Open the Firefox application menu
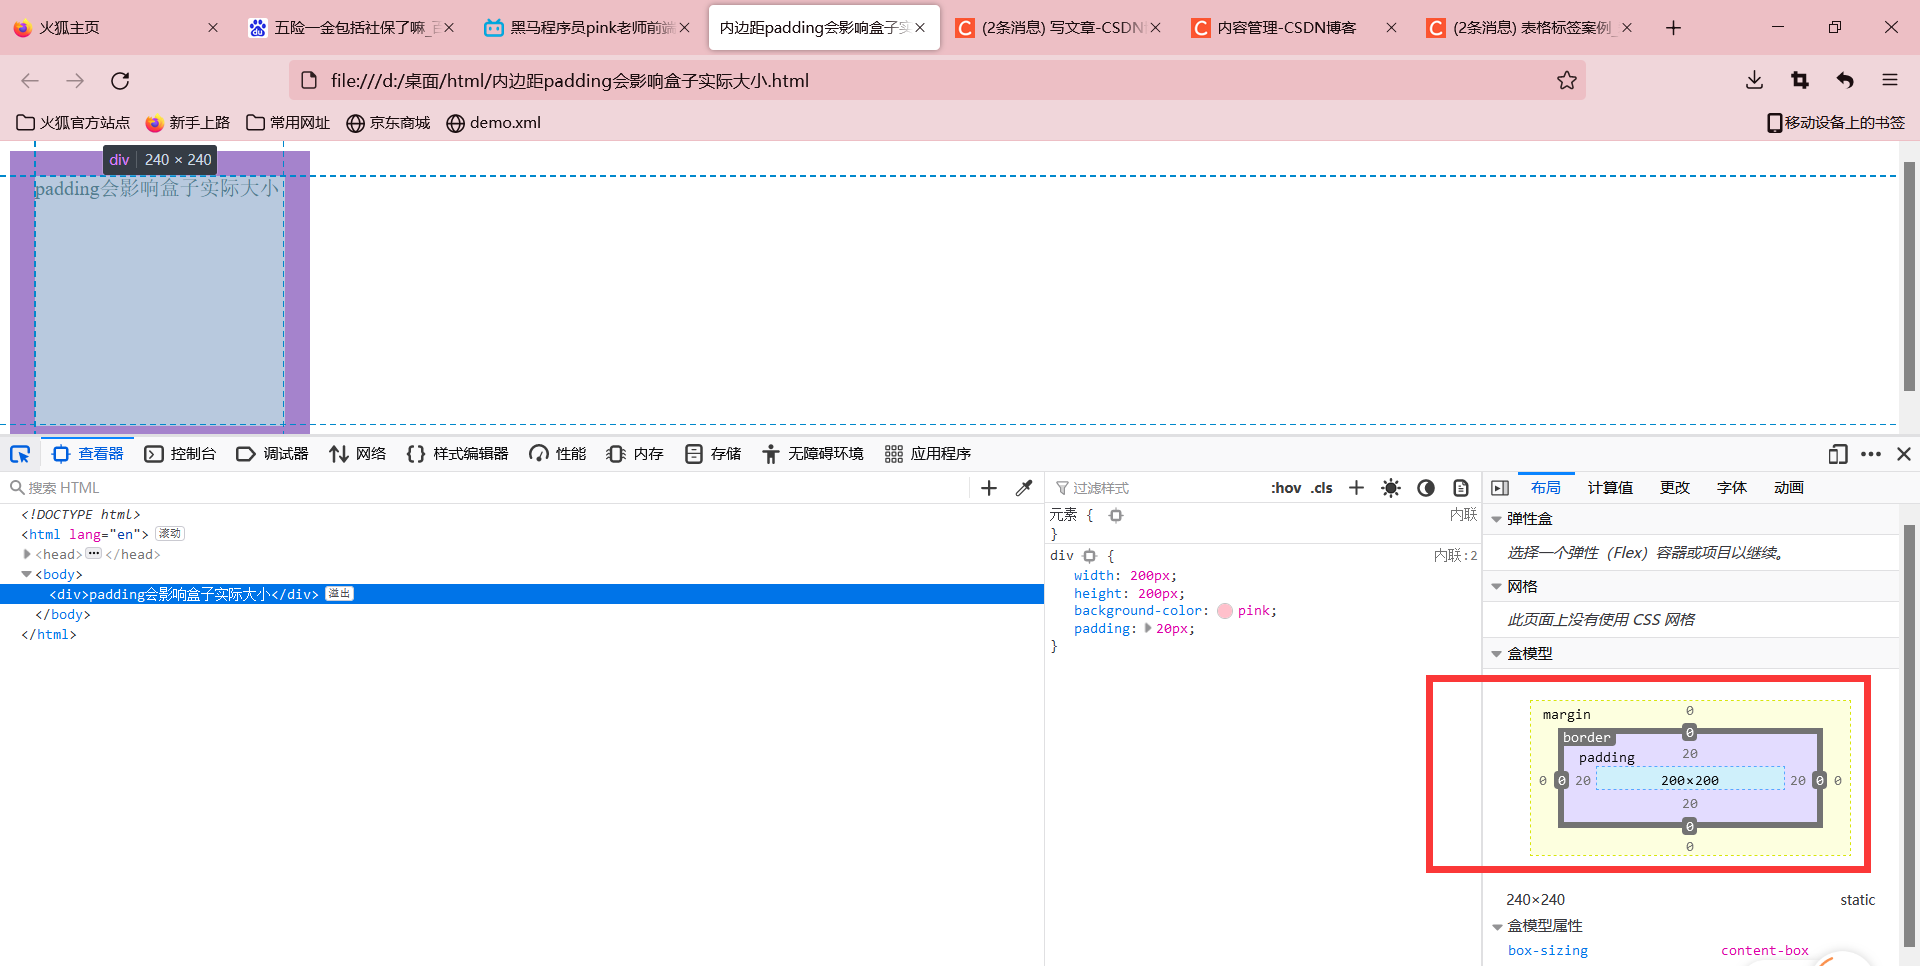Image resolution: width=1920 pixels, height=966 pixels. click(1890, 81)
